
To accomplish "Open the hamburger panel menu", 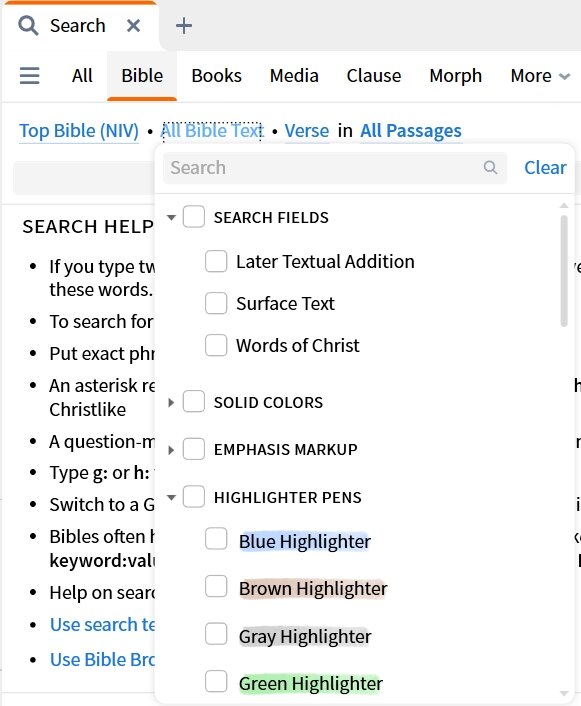I will coord(30,76).
